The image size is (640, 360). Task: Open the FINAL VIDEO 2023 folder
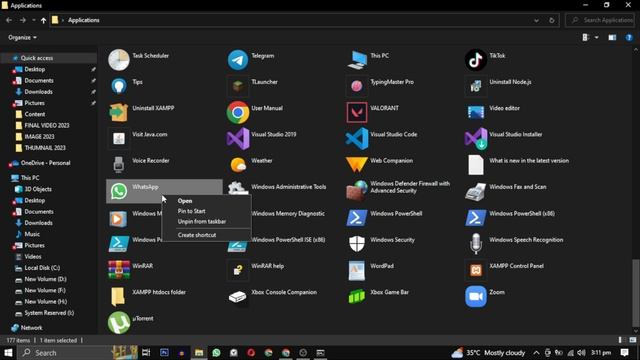[47, 125]
